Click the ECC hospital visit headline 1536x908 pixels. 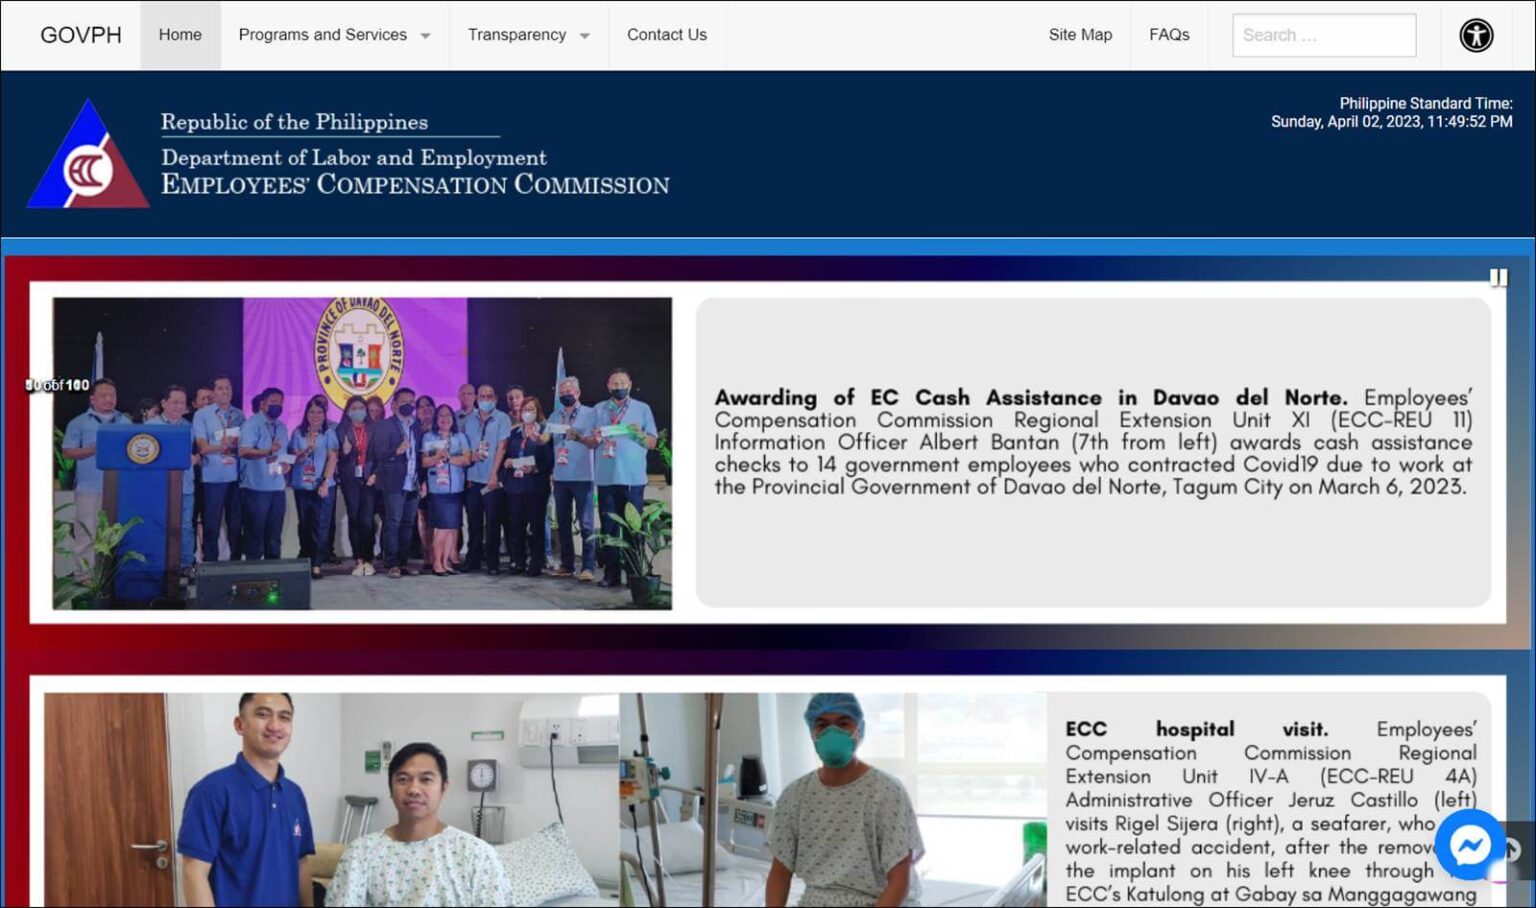coord(1196,729)
